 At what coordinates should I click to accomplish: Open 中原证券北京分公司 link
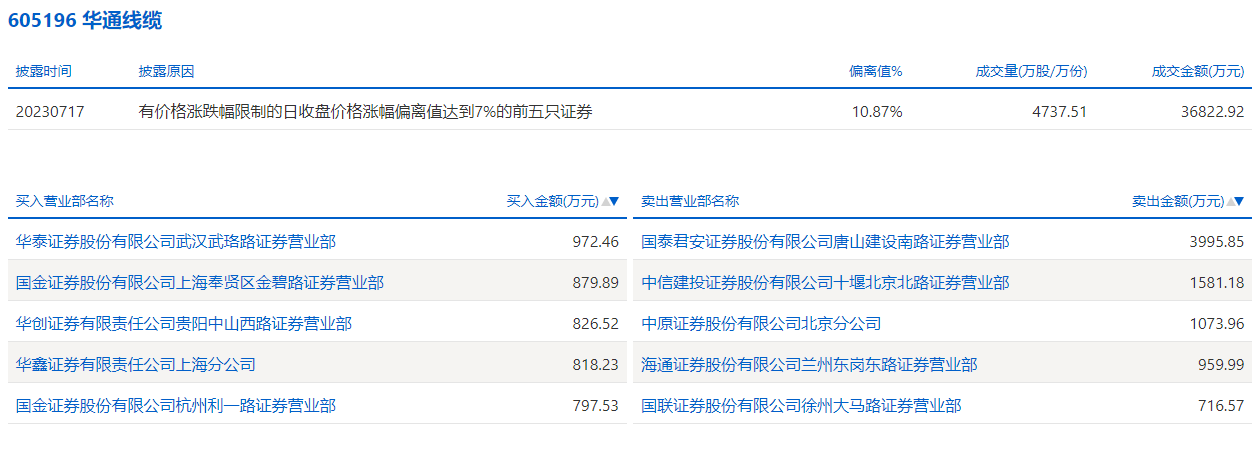click(761, 323)
